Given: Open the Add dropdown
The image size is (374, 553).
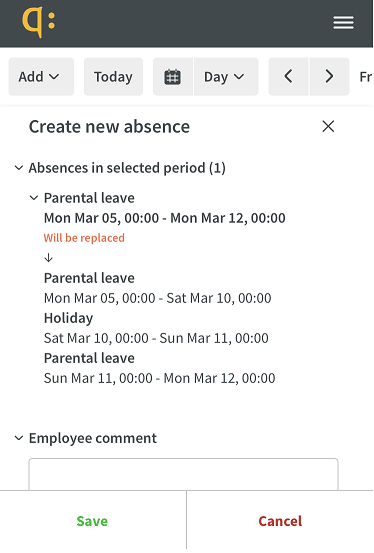Looking at the screenshot, I should 41,77.
